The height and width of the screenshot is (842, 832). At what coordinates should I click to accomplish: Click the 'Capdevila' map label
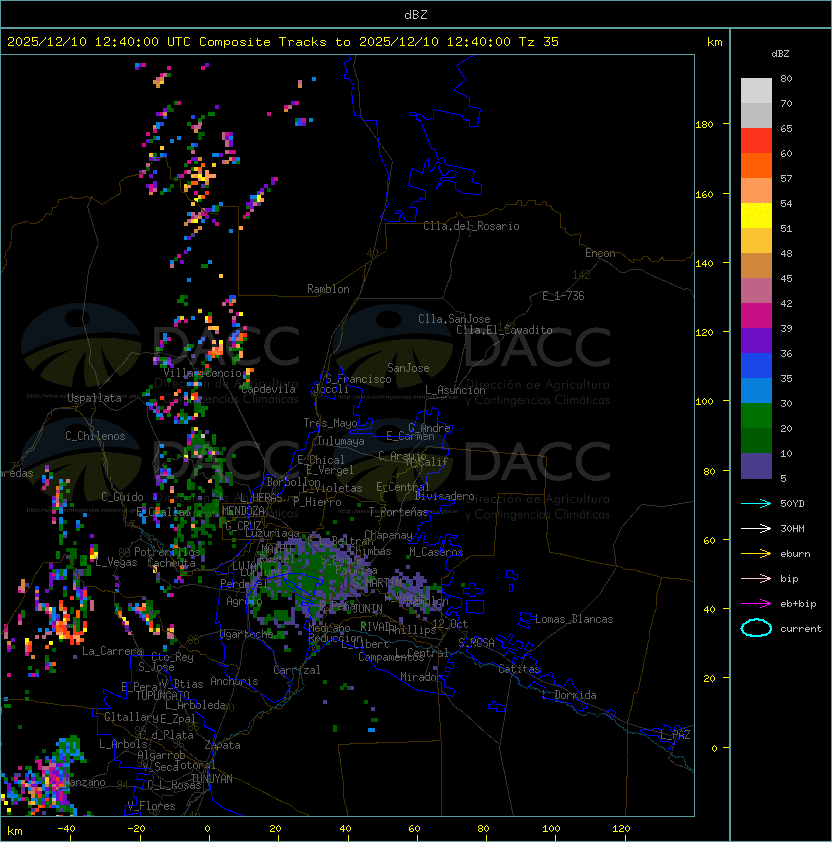268,389
